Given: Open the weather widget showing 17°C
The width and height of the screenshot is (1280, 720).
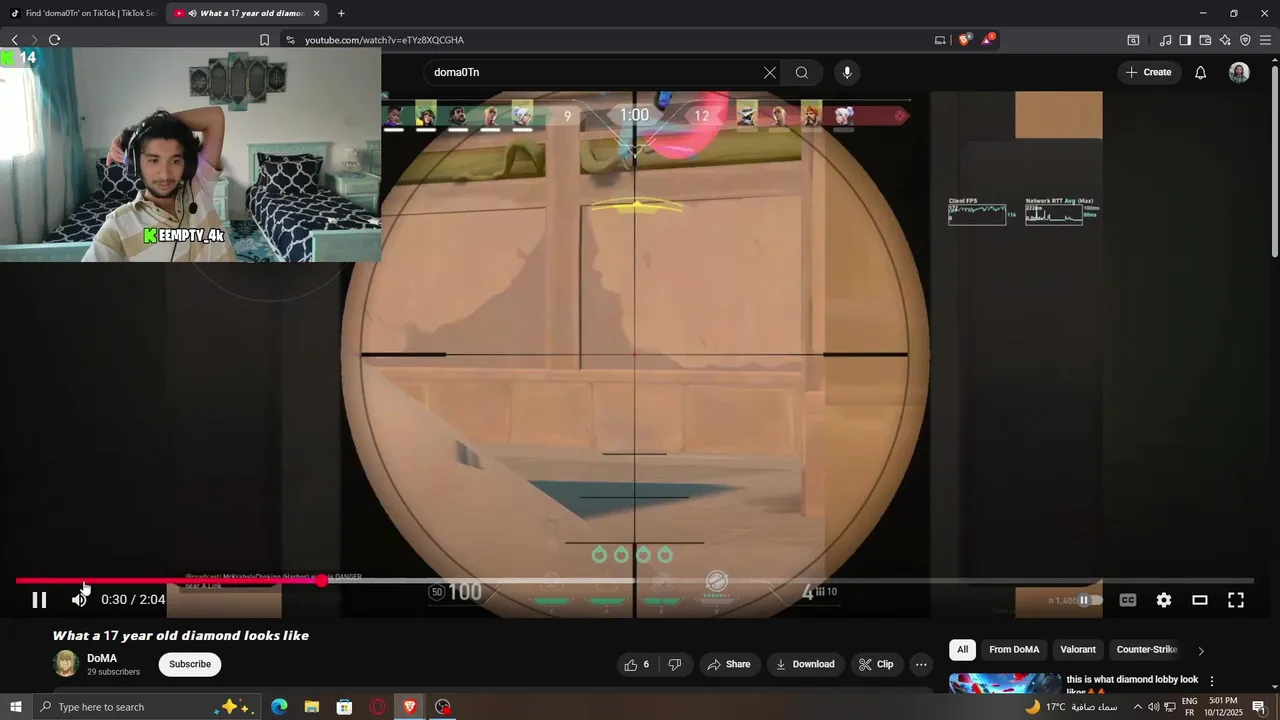Looking at the screenshot, I should pos(1071,707).
